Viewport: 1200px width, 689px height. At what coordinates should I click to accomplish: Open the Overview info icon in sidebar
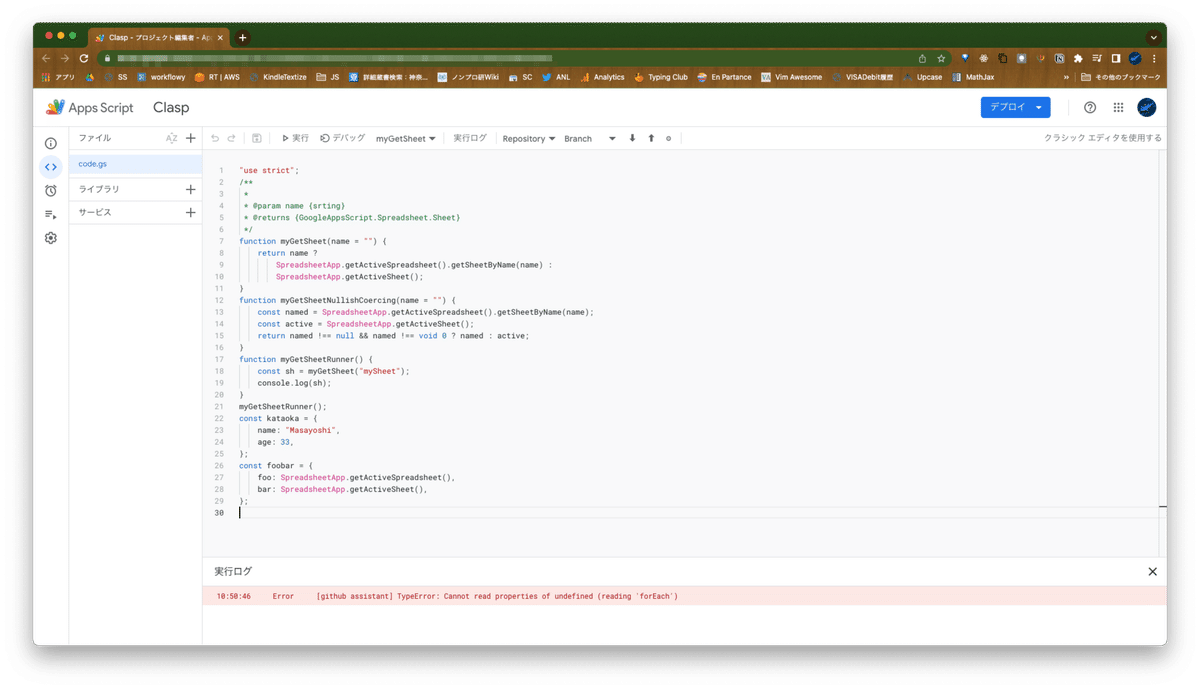51,143
